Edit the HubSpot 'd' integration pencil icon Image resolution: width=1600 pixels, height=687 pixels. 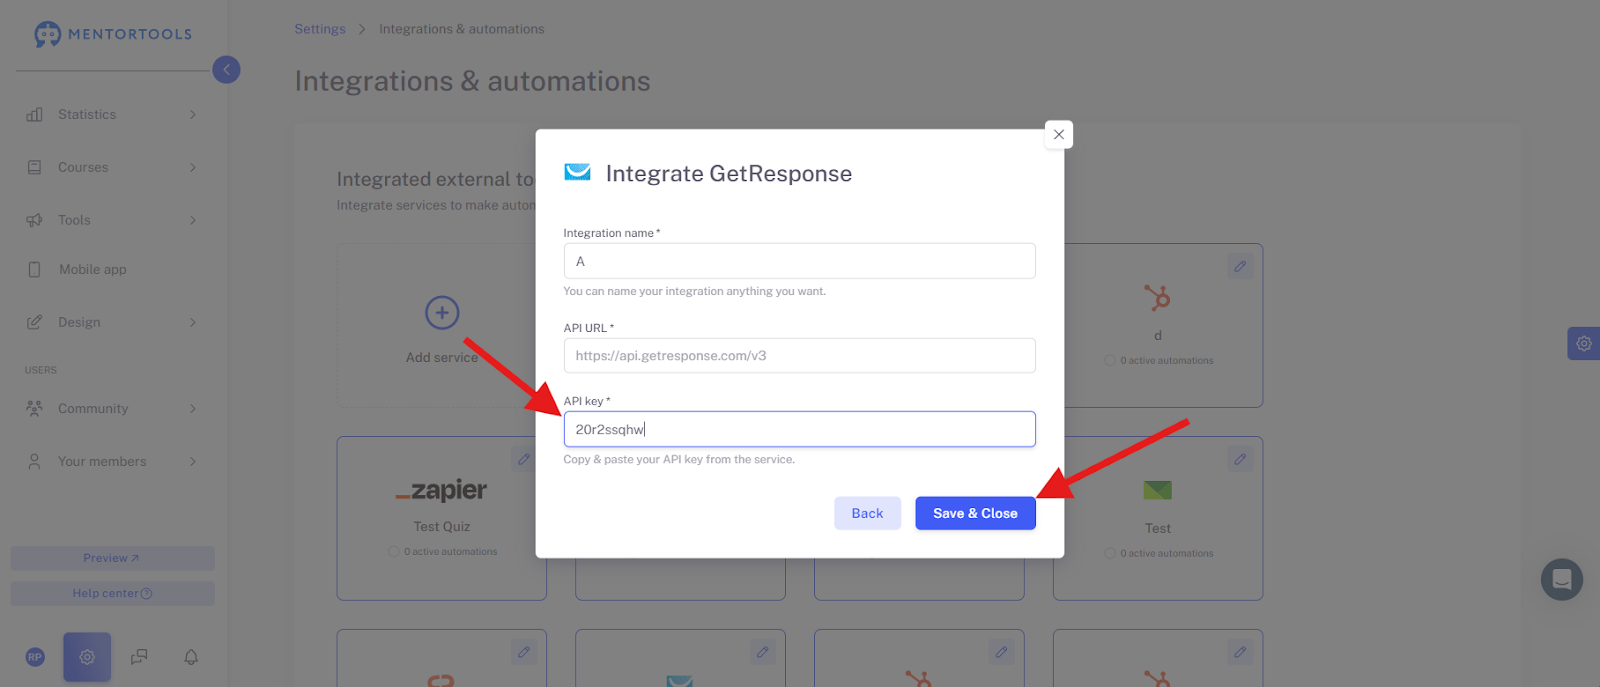pos(1240,266)
